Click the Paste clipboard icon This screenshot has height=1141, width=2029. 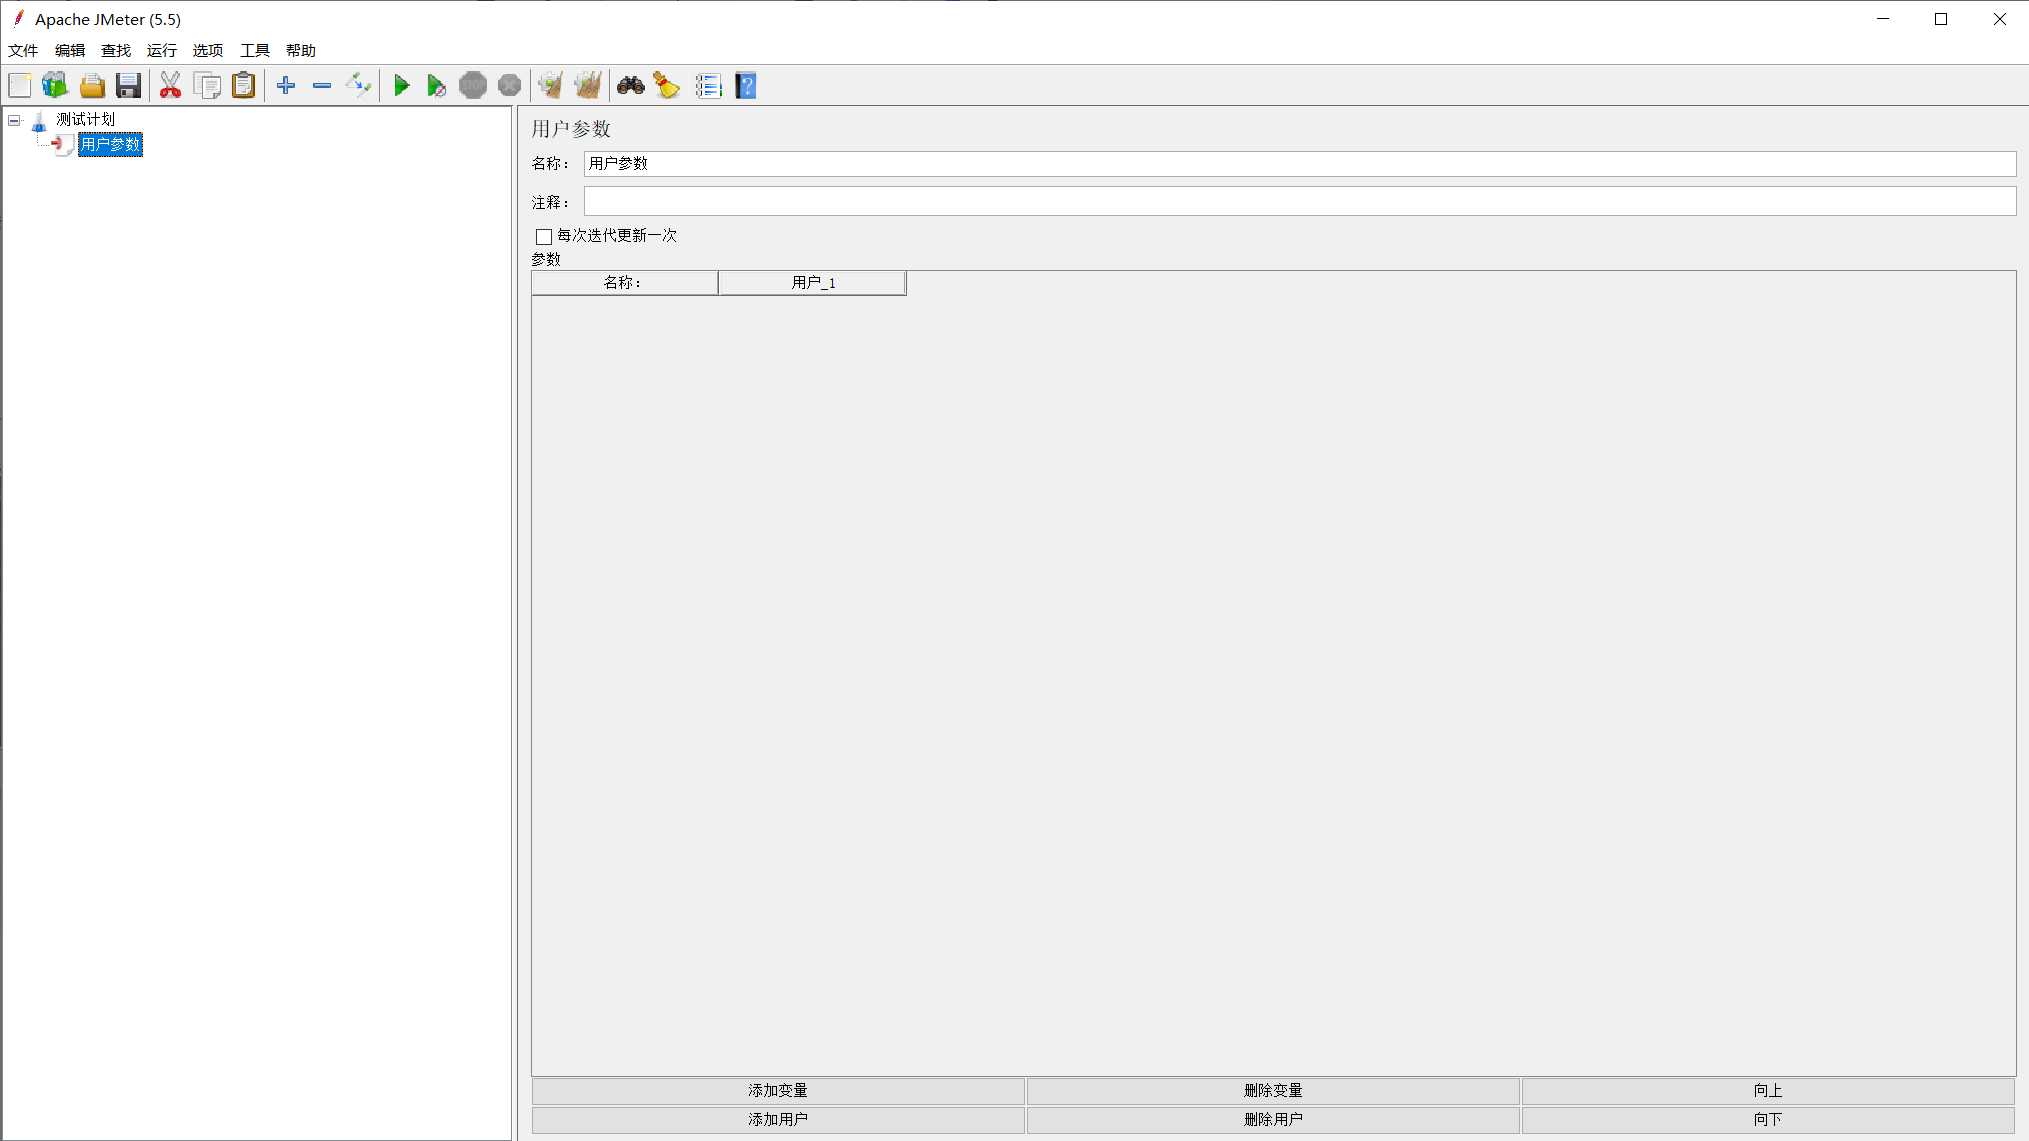[x=243, y=86]
